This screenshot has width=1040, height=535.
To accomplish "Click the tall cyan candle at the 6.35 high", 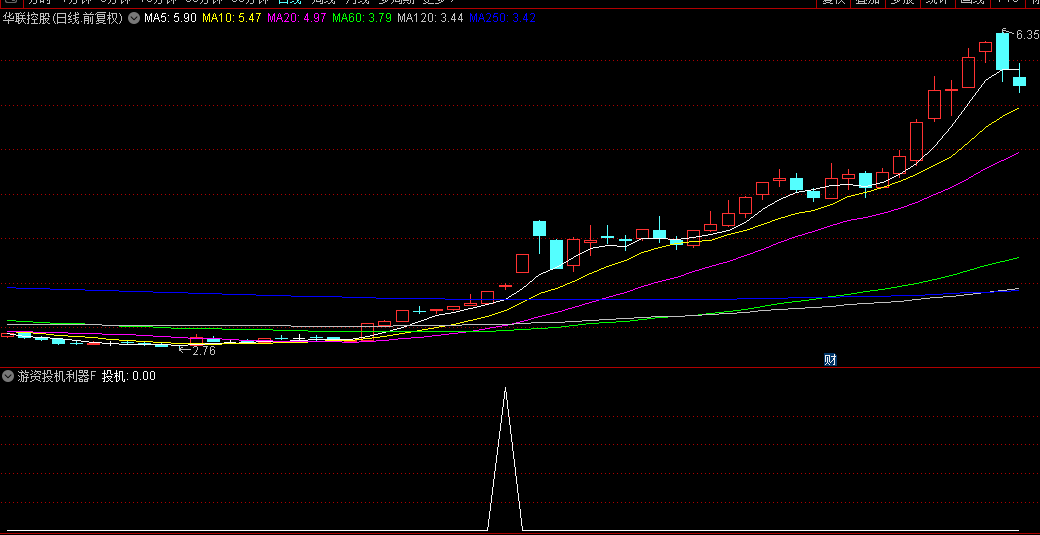I will (1002, 52).
